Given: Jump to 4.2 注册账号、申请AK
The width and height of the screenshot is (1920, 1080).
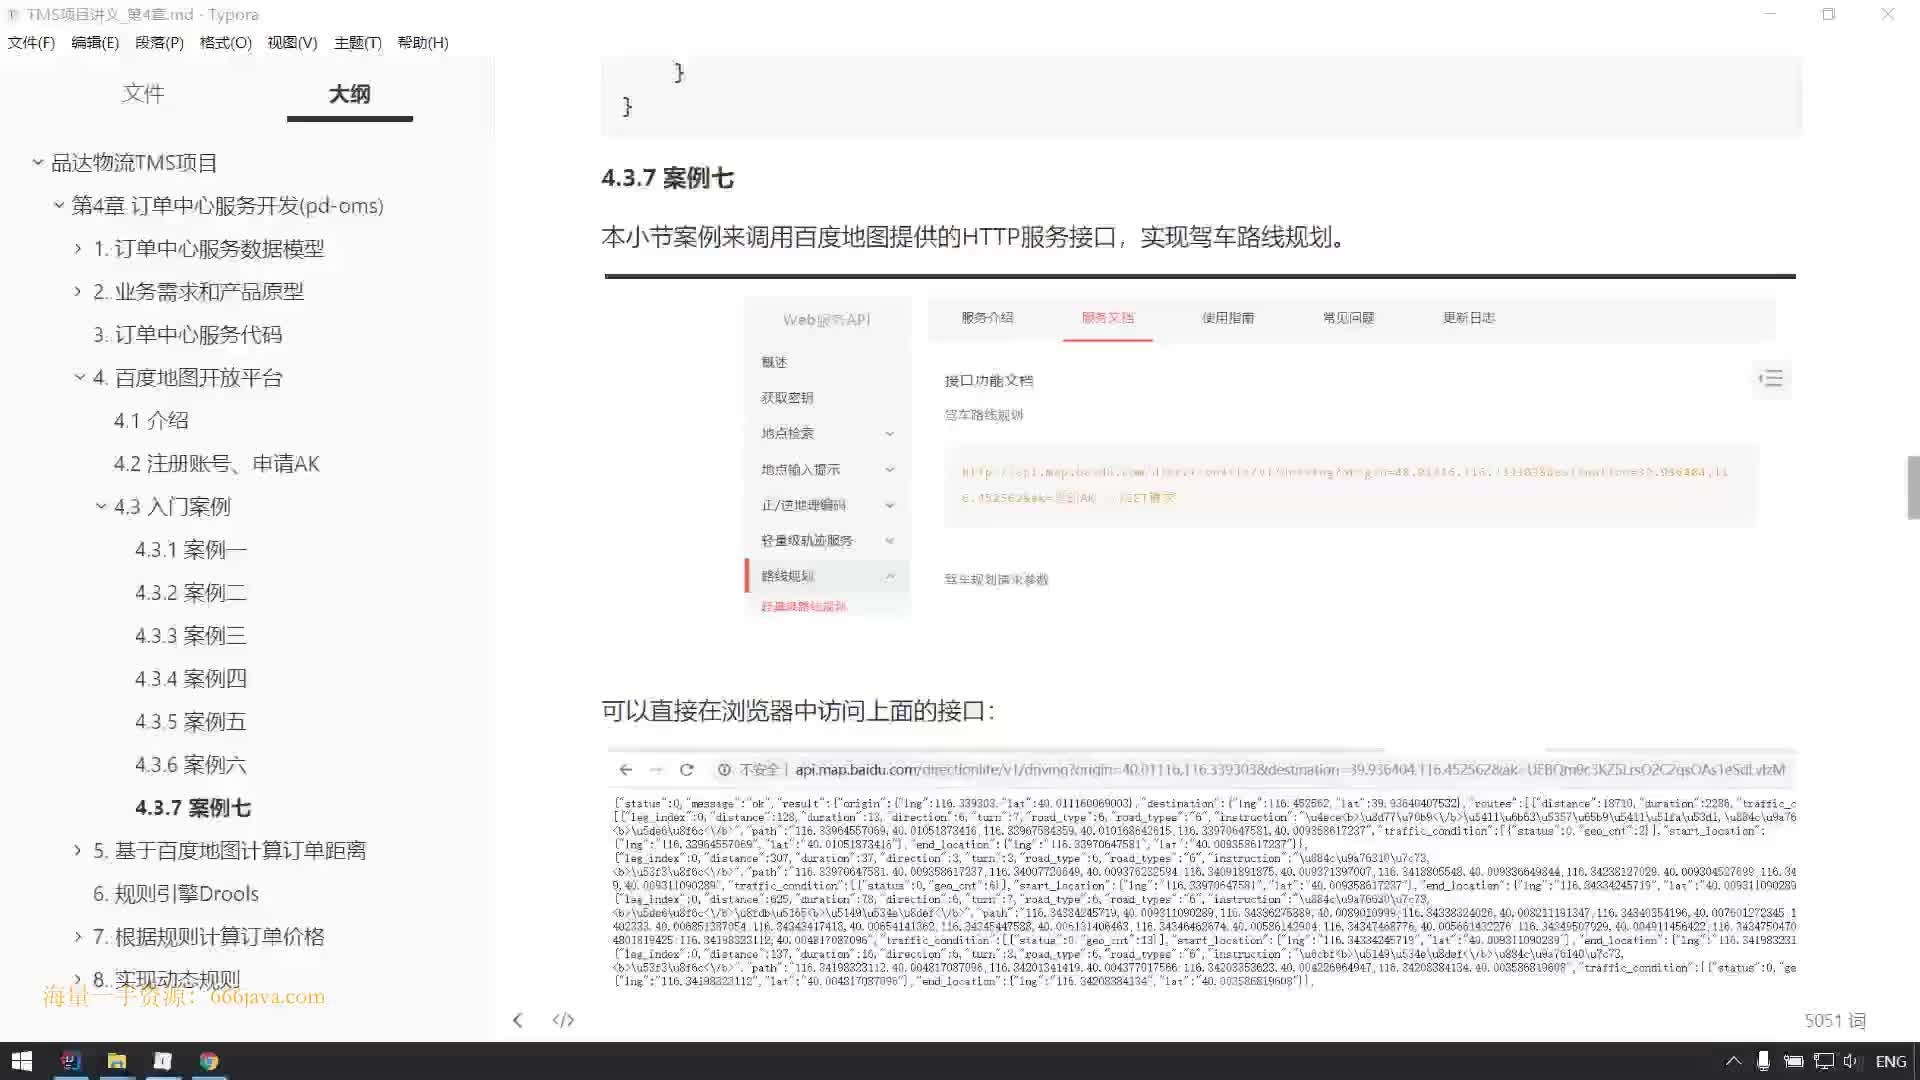Looking at the screenshot, I should click(216, 463).
